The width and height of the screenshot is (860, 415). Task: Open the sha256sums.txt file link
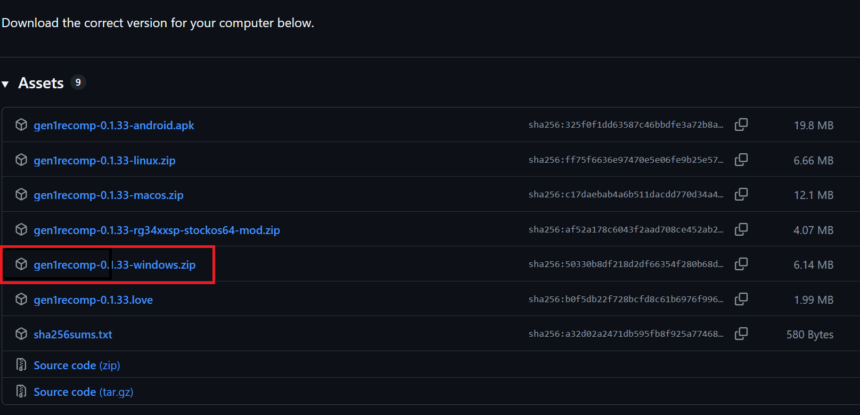(73, 334)
